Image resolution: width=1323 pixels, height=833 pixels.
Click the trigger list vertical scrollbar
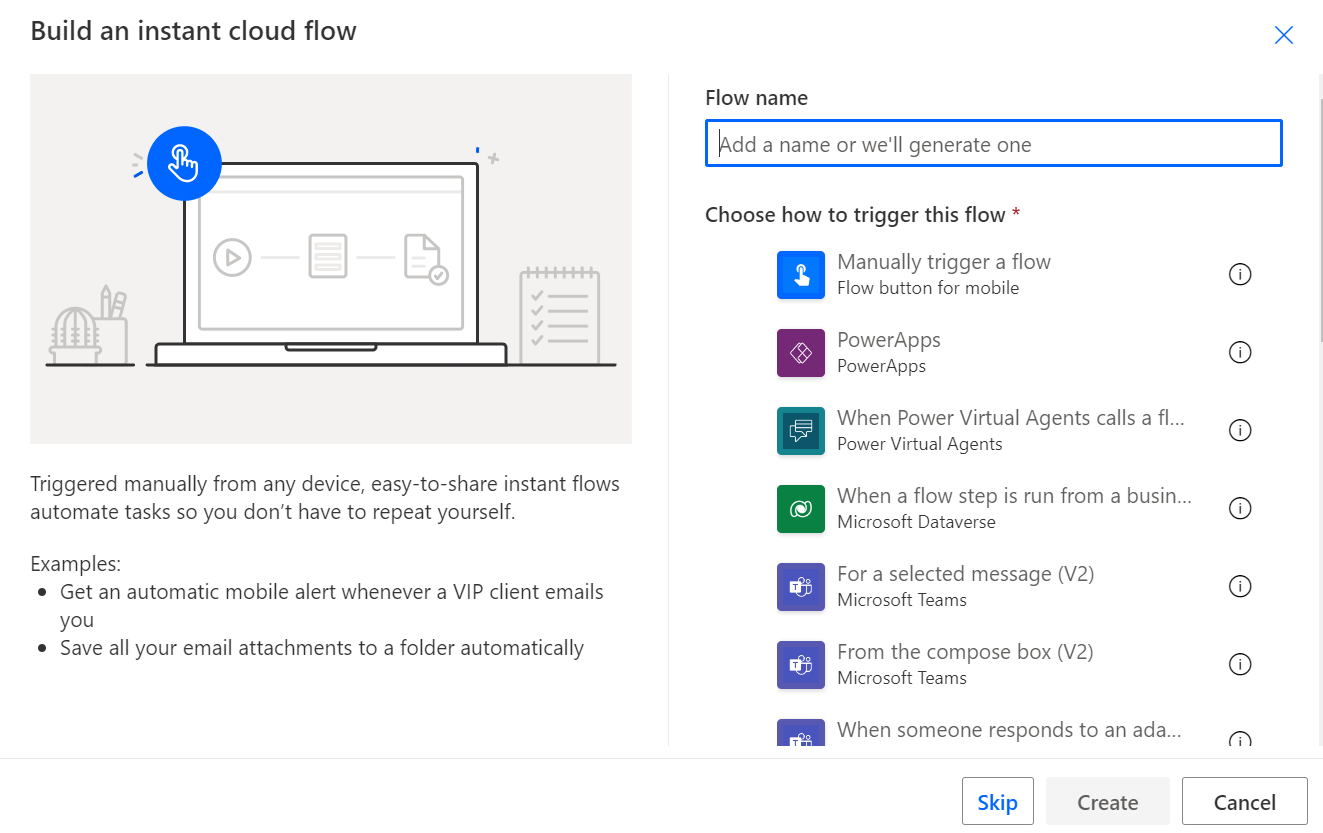click(1319, 220)
